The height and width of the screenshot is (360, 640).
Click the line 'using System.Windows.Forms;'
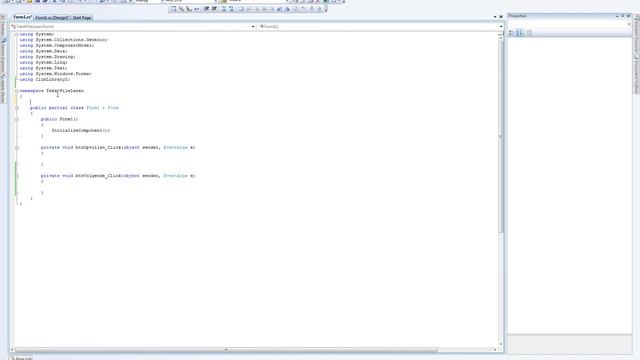pos(56,74)
